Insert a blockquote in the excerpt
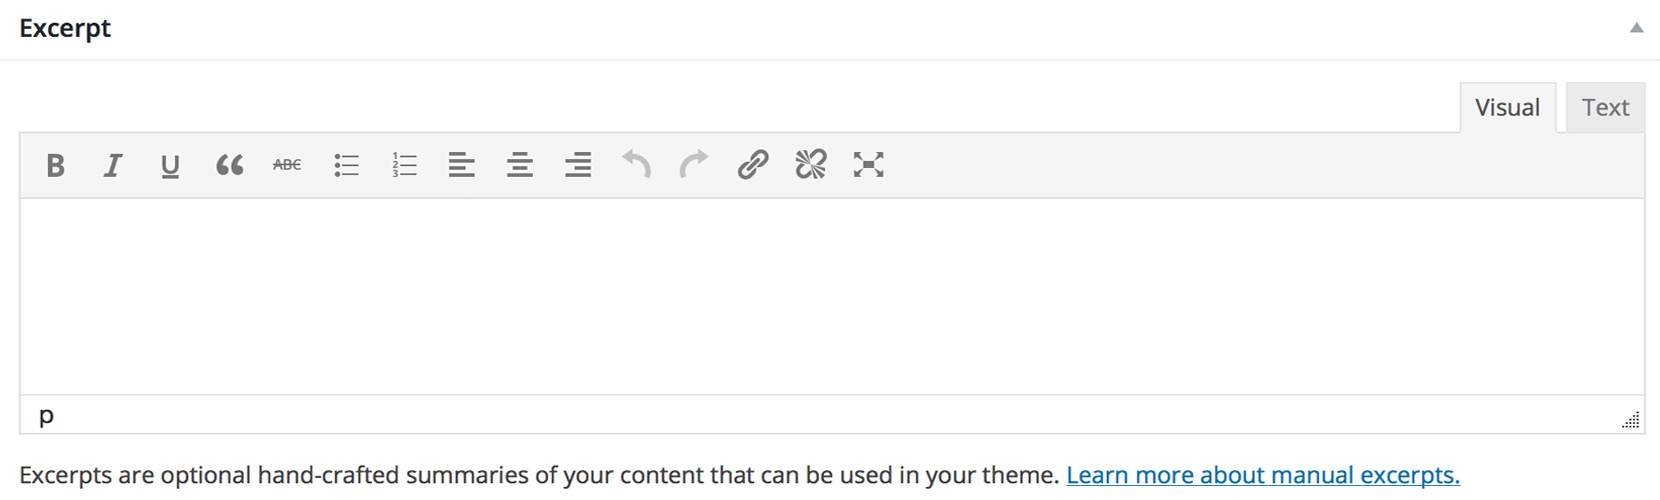Screen dimensions: 1660x500 (x=229, y=165)
